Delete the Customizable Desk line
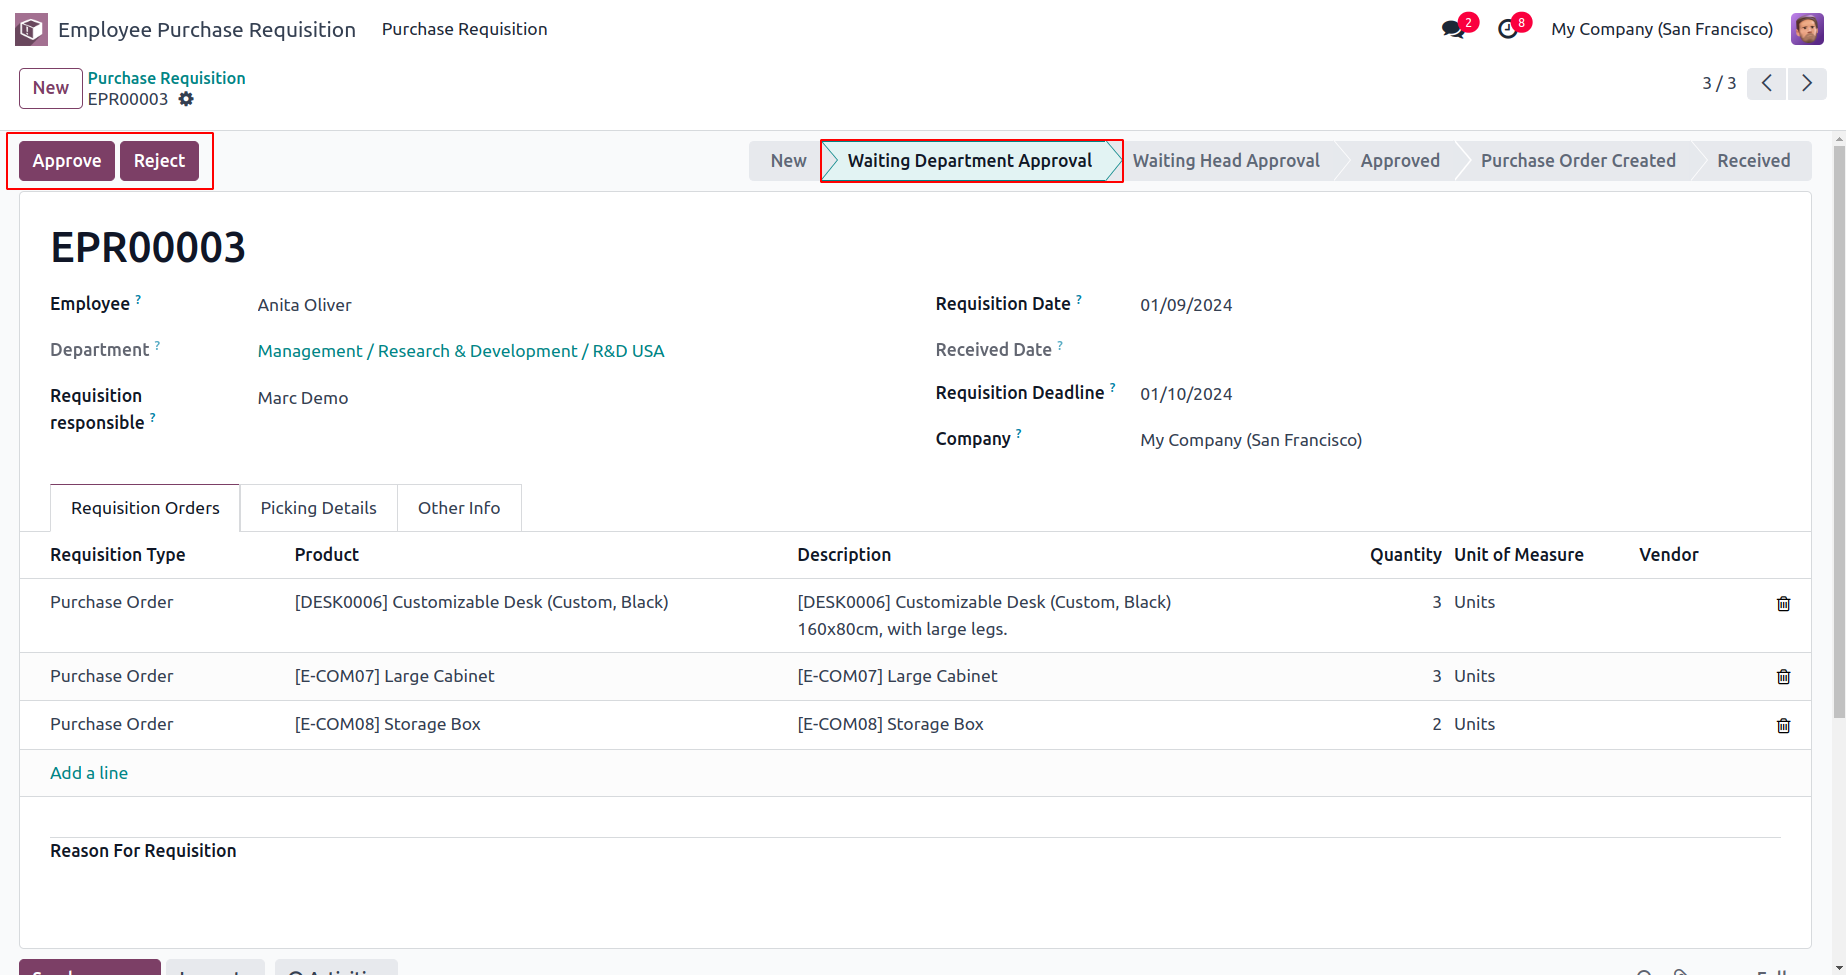This screenshot has height=975, width=1846. [x=1783, y=603]
